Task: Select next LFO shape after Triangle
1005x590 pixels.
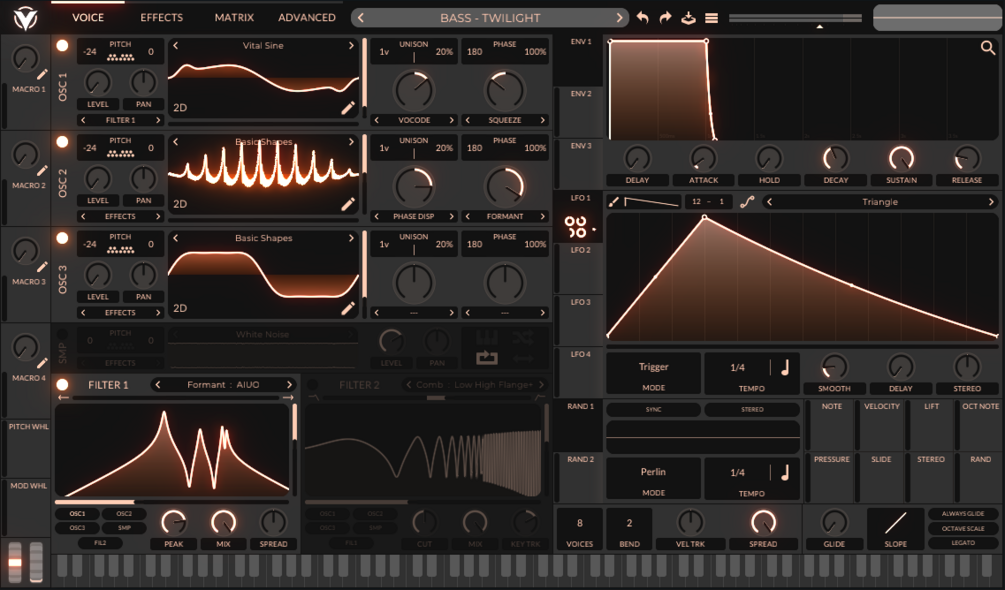Action: pyautogui.click(x=991, y=202)
